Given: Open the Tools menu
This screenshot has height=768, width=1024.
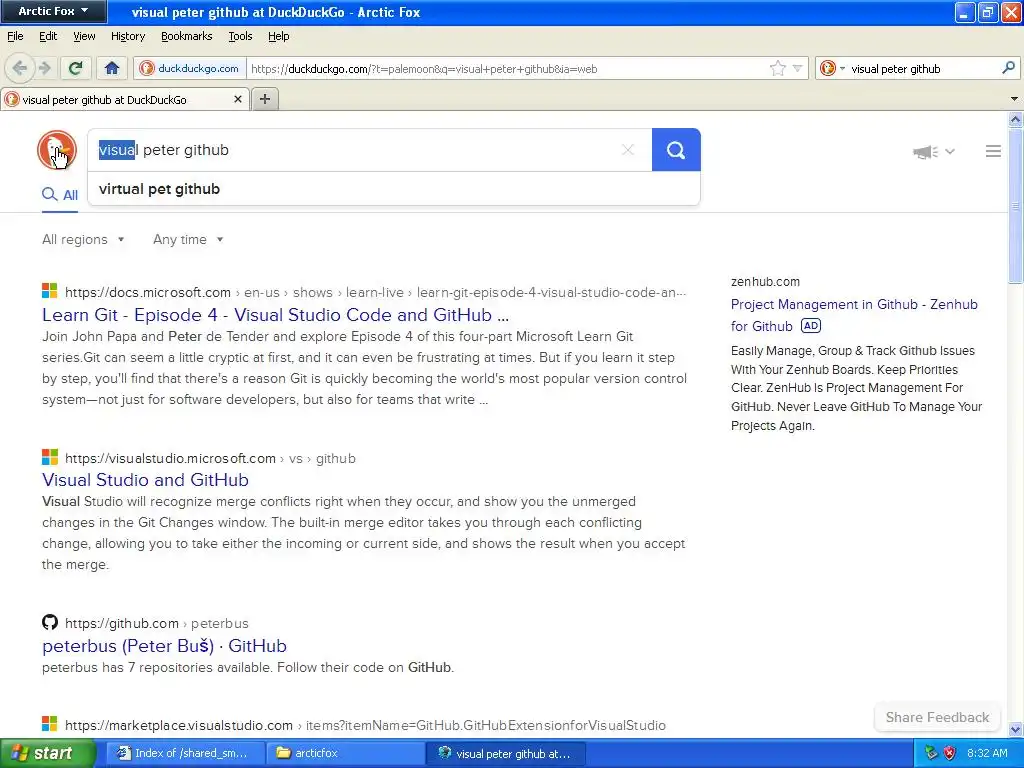Looking at the screenshot, I should point(240,37).
